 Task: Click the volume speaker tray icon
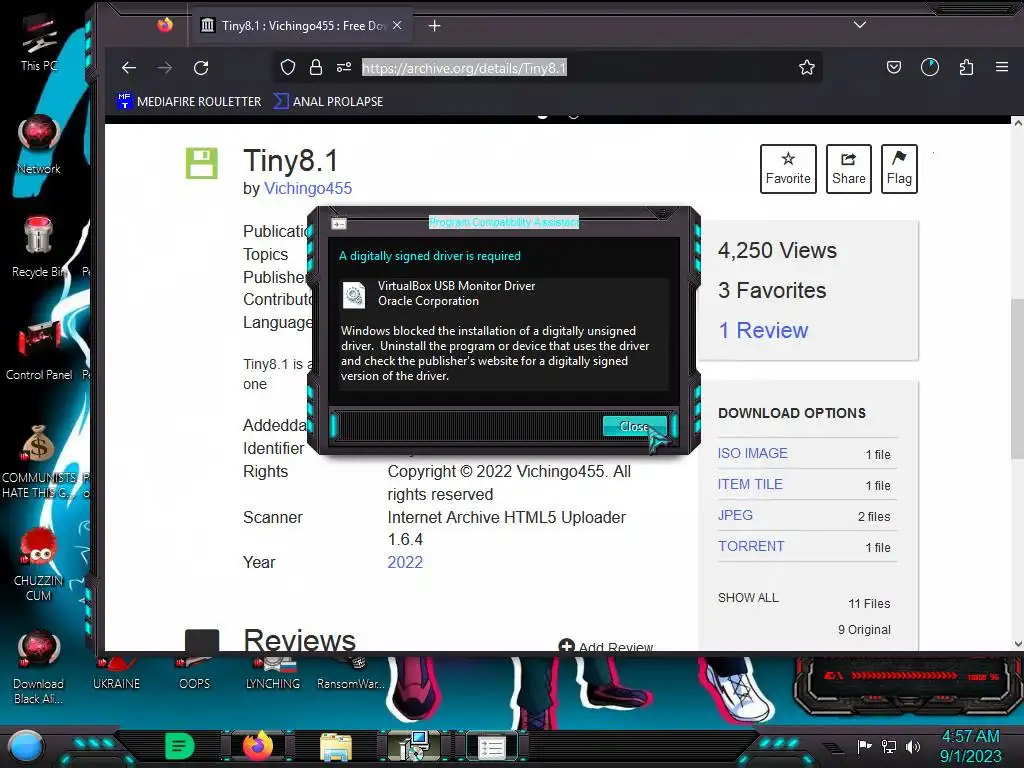tap(913, 746)
